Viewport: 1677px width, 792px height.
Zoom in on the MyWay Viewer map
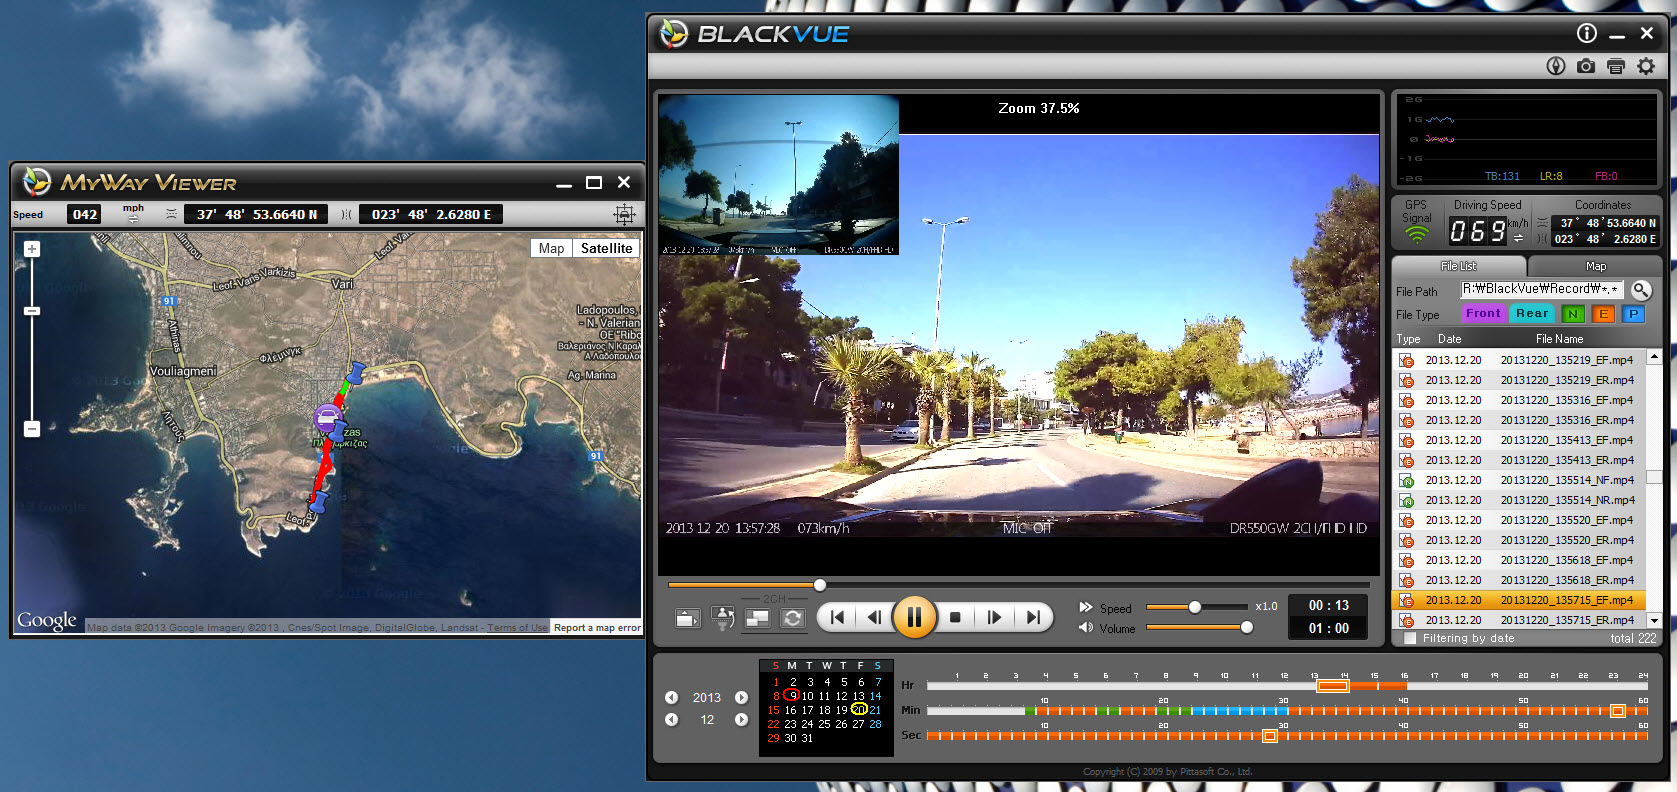32,249
